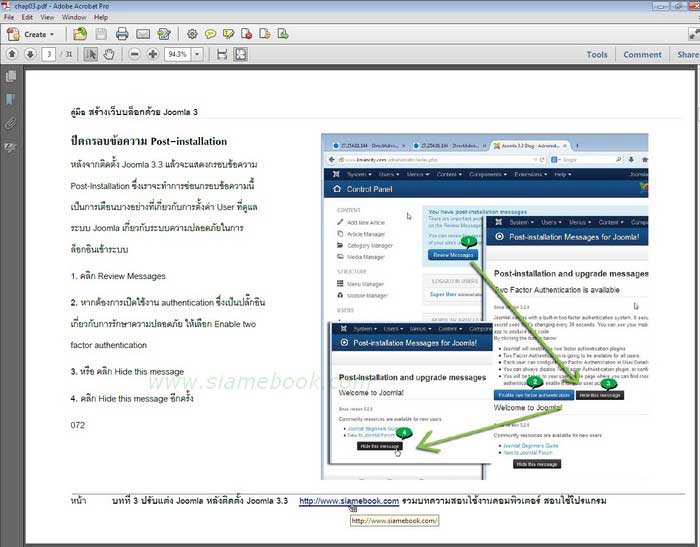
Task: Click the '/ 31' total page count
Action: (66, 54)
